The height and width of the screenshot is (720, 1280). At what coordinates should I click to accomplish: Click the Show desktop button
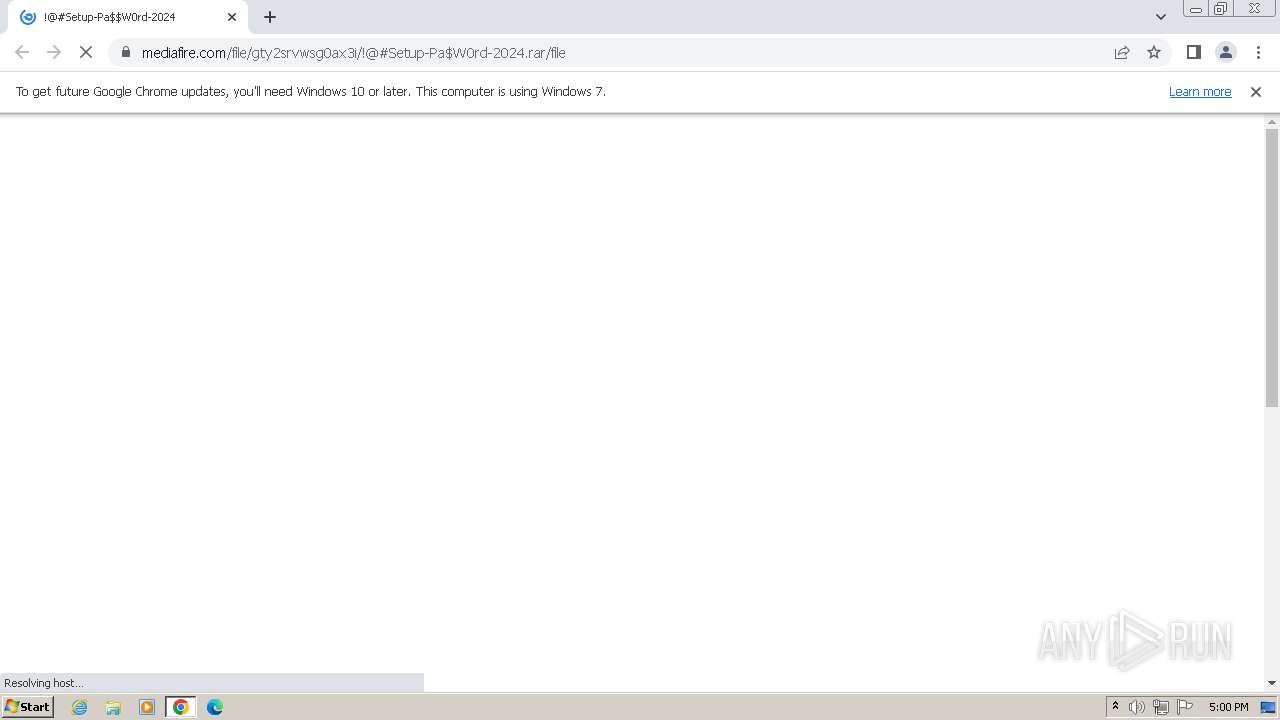[x=1268, y=707]
